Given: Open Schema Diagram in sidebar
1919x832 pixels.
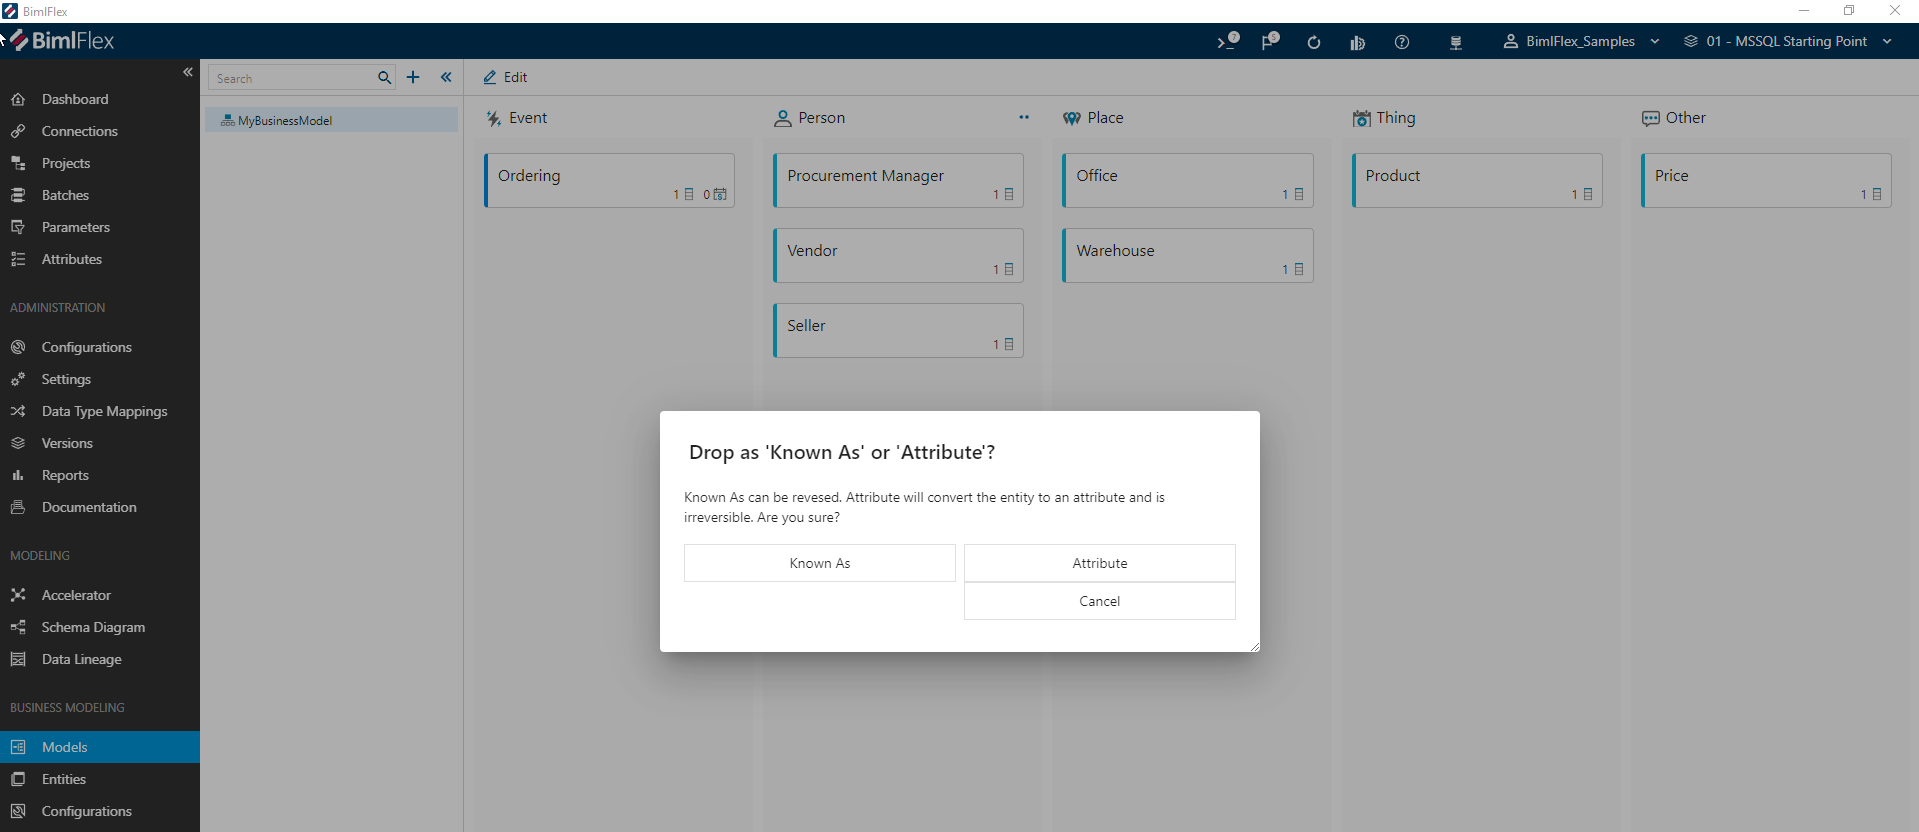Looking at the screenshot, I should pos(93,627).
